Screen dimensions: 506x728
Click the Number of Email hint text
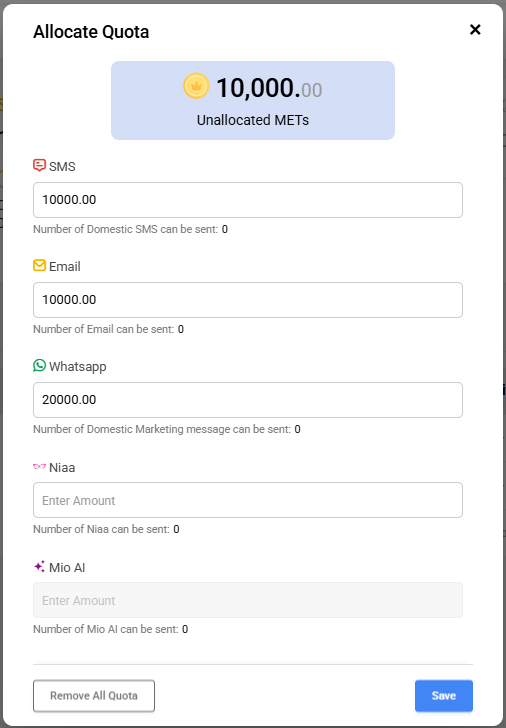(x=108, y=329)
